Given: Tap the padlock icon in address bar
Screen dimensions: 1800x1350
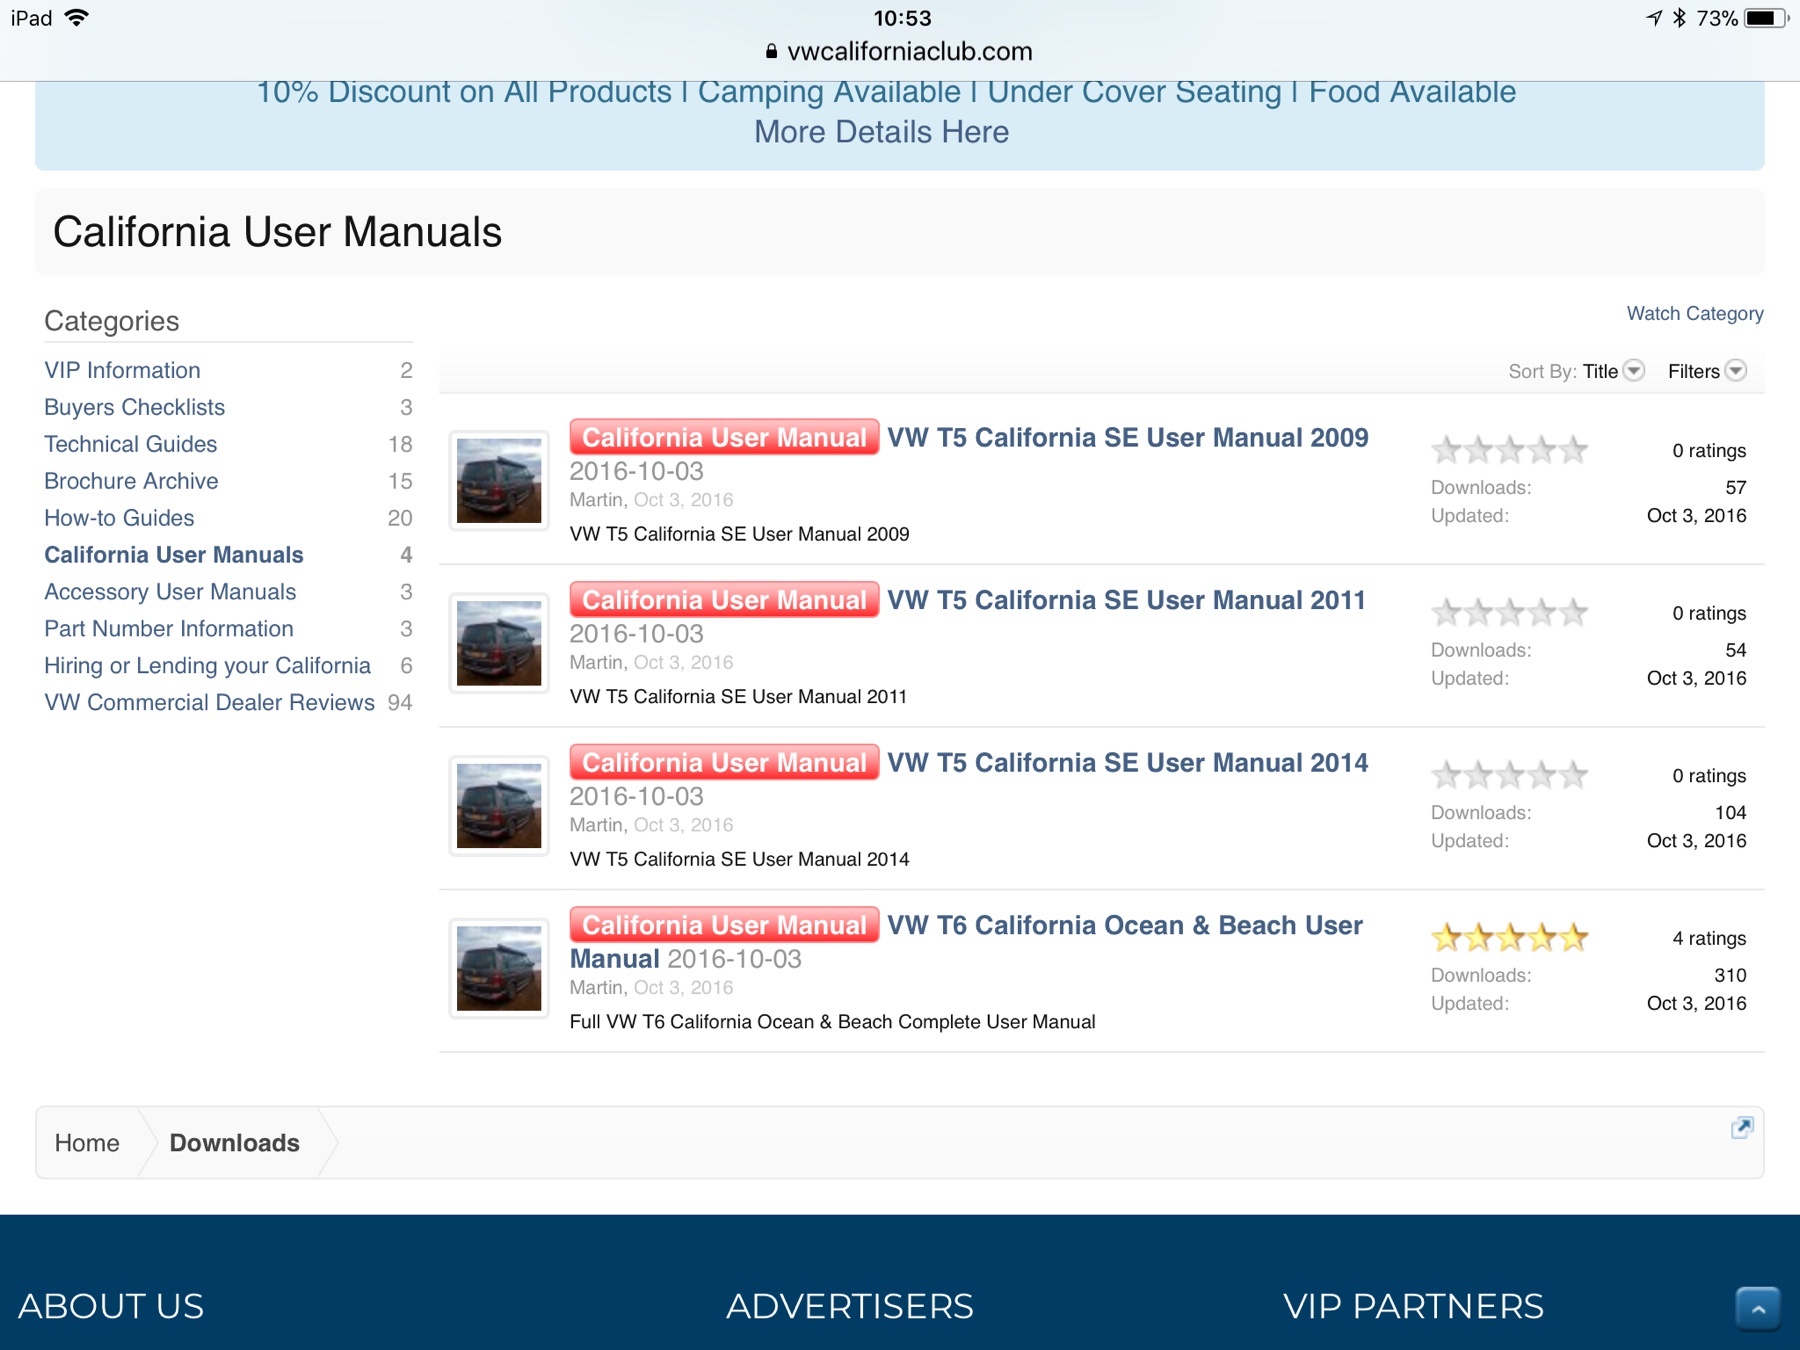Looking at the screenshot, I should point(771,51).
